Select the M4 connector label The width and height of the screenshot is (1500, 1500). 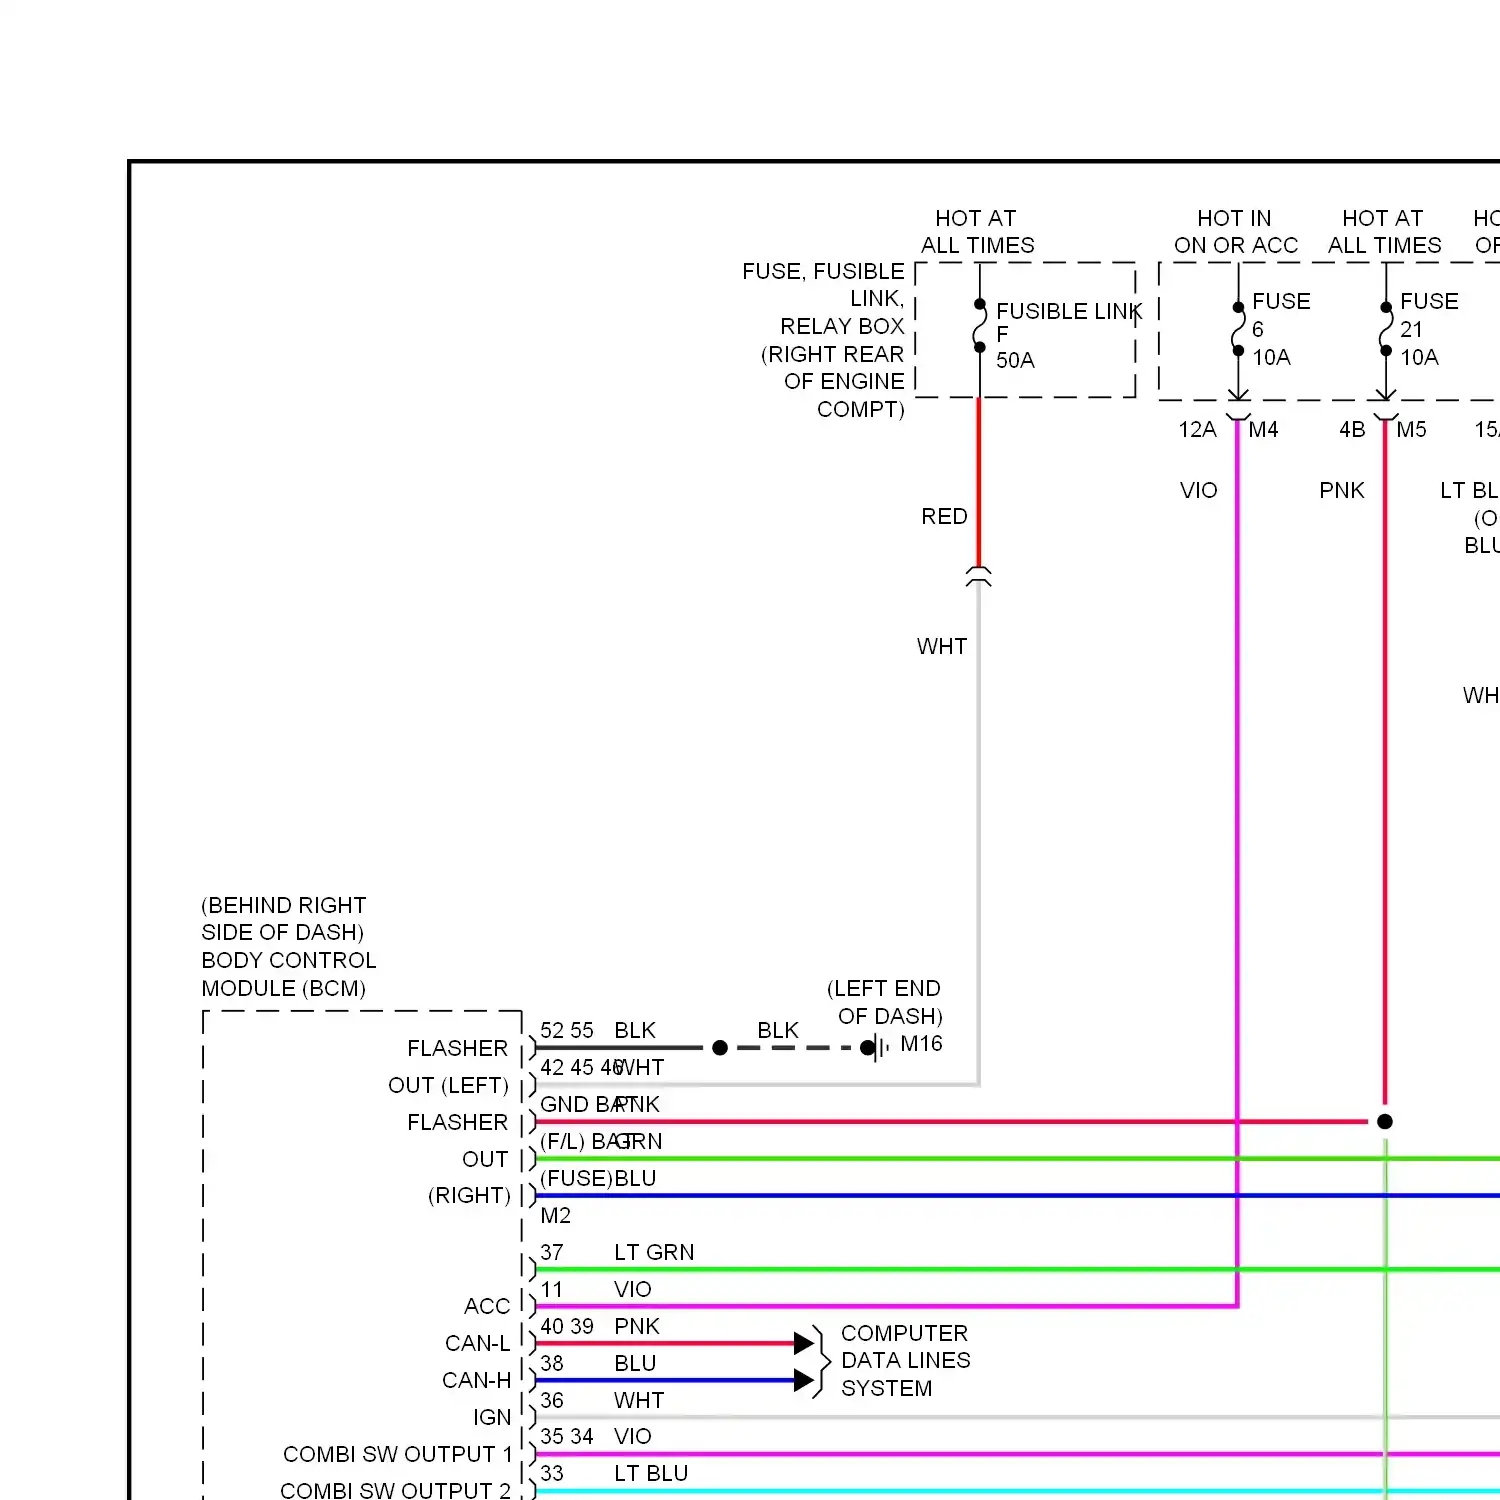click(1263, 429)
